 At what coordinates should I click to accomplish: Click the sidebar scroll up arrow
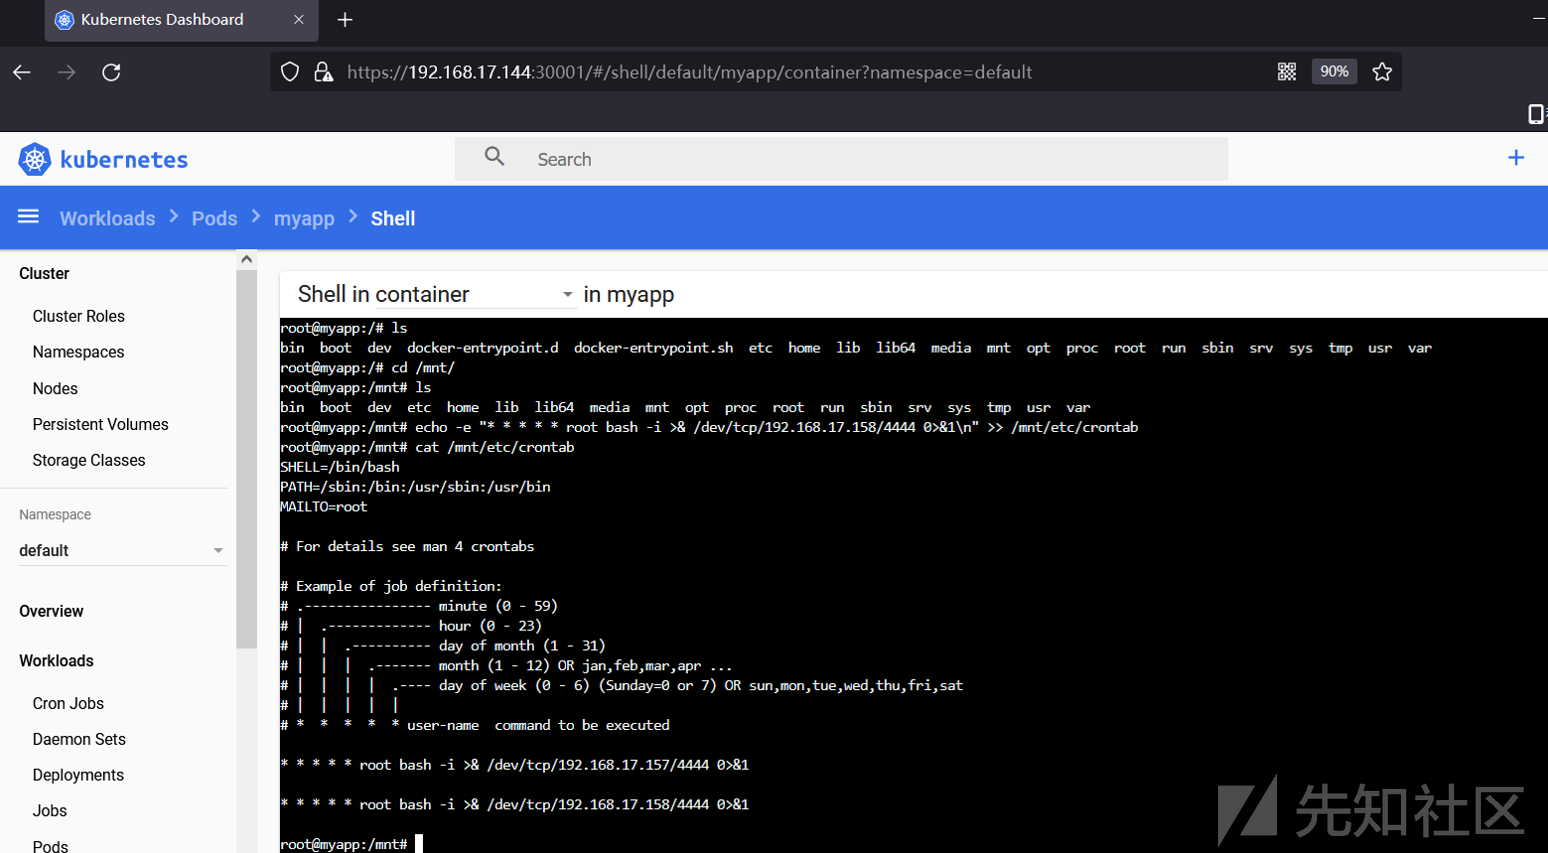[246, 259]
